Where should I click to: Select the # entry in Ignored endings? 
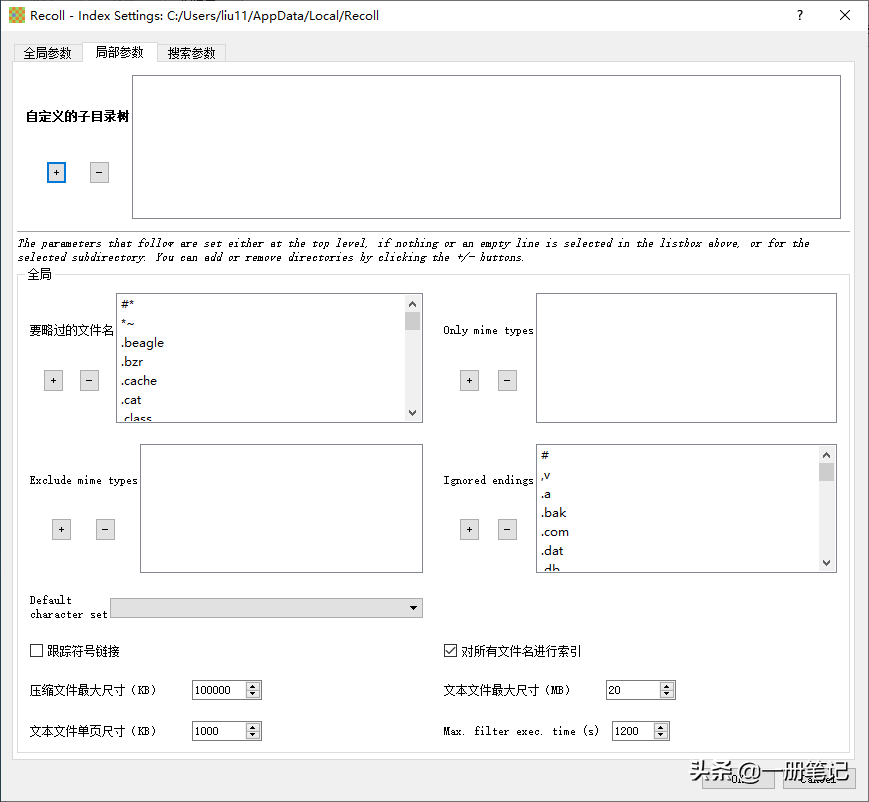tap(678, 455)
